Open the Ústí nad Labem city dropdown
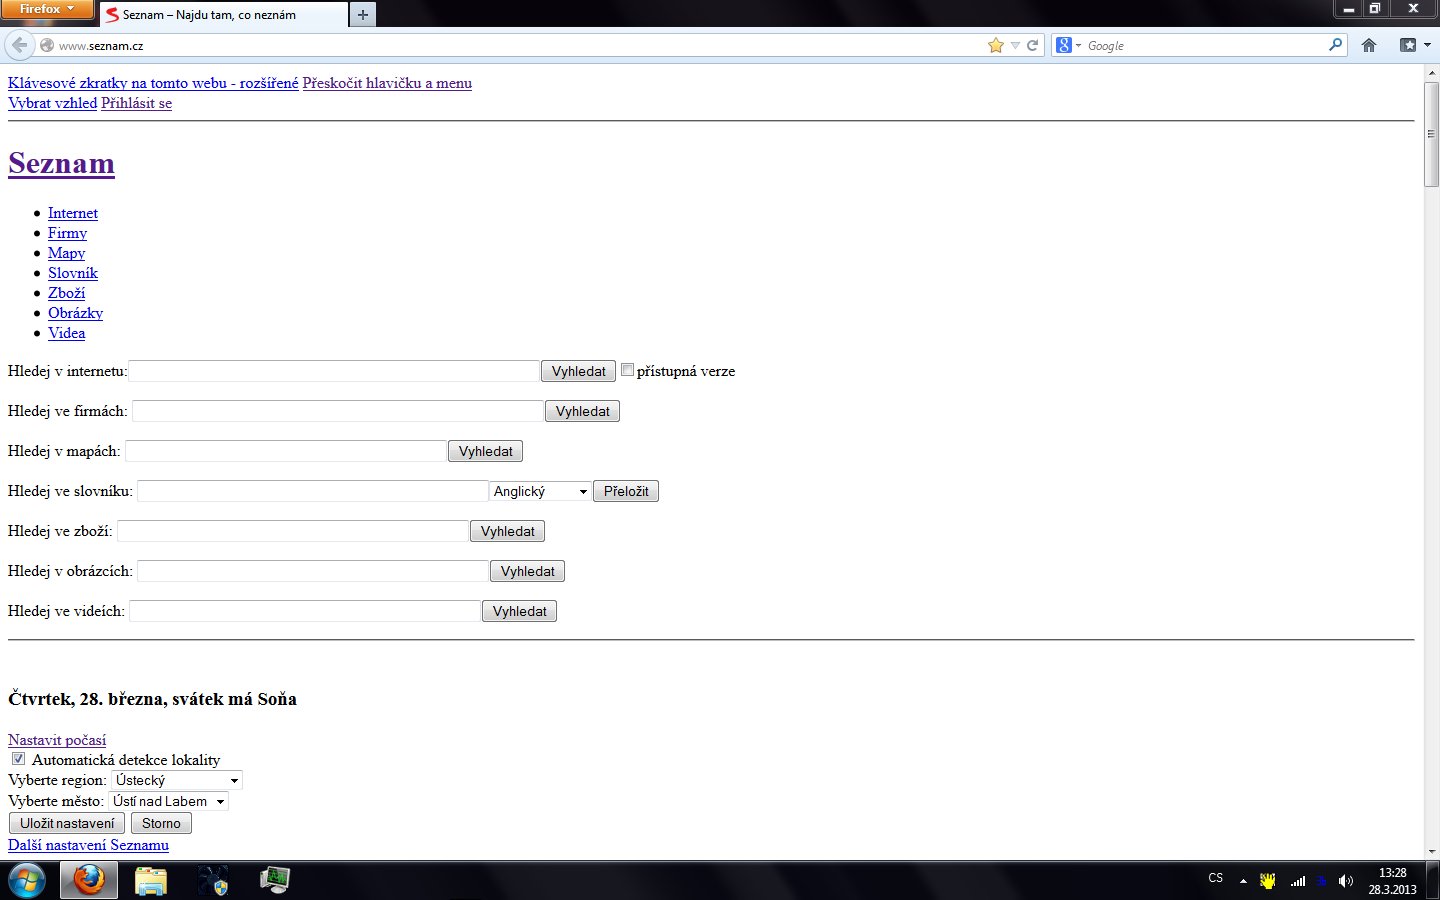1440x900 pixels. (168, 801)
